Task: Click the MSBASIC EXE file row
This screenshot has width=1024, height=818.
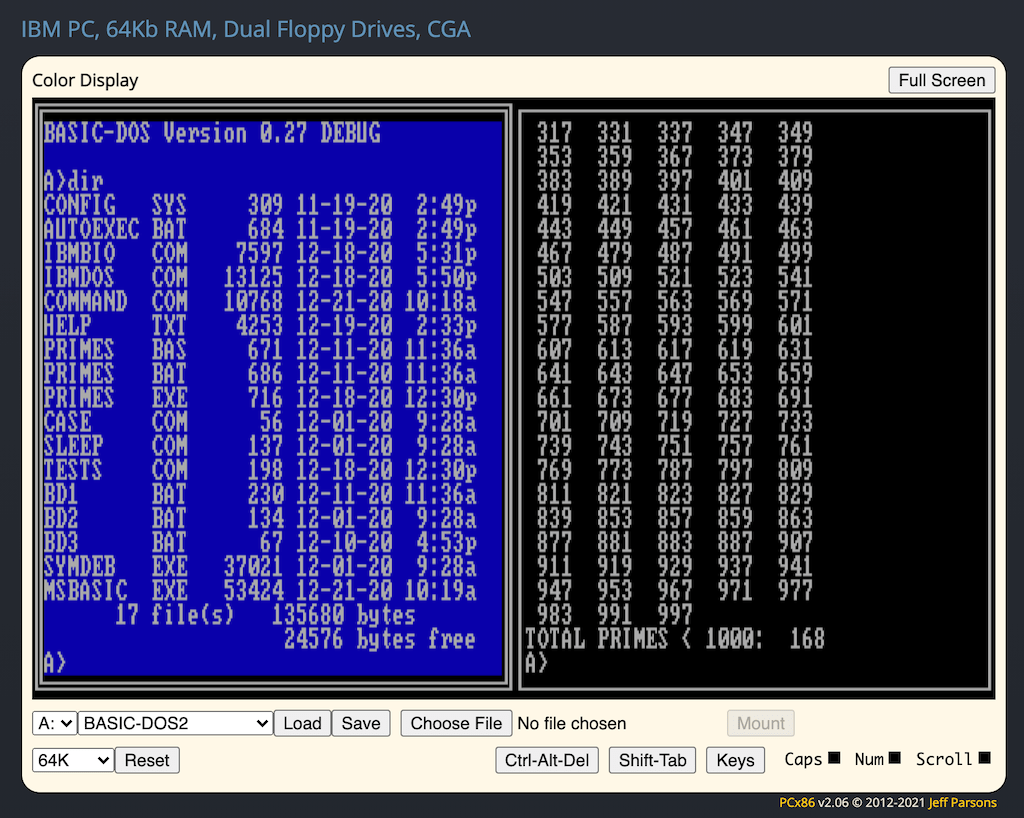Action: pos(260,591)
